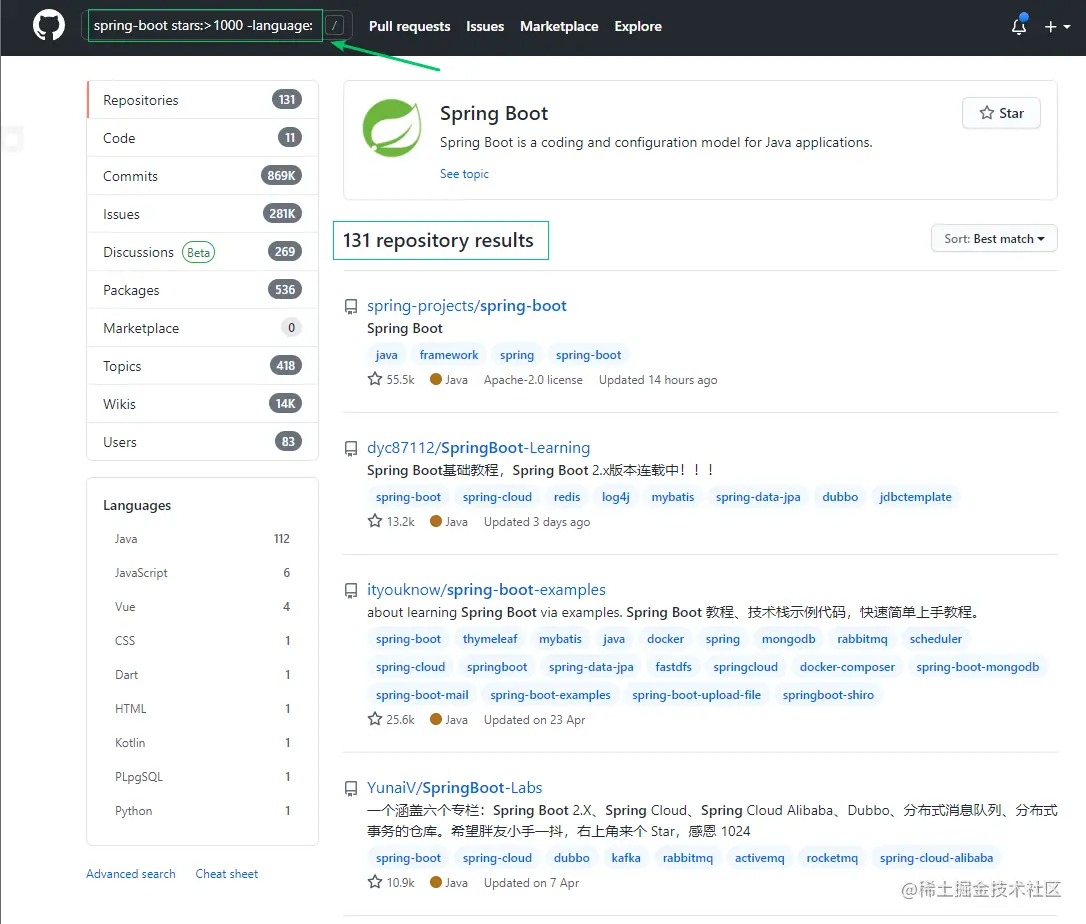Filter results by CSS language
1086x924 pixels.
click(202, 640)
